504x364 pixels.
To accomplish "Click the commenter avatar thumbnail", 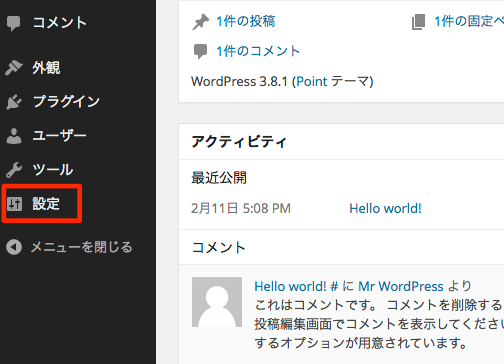I will (x=217, y=302).
